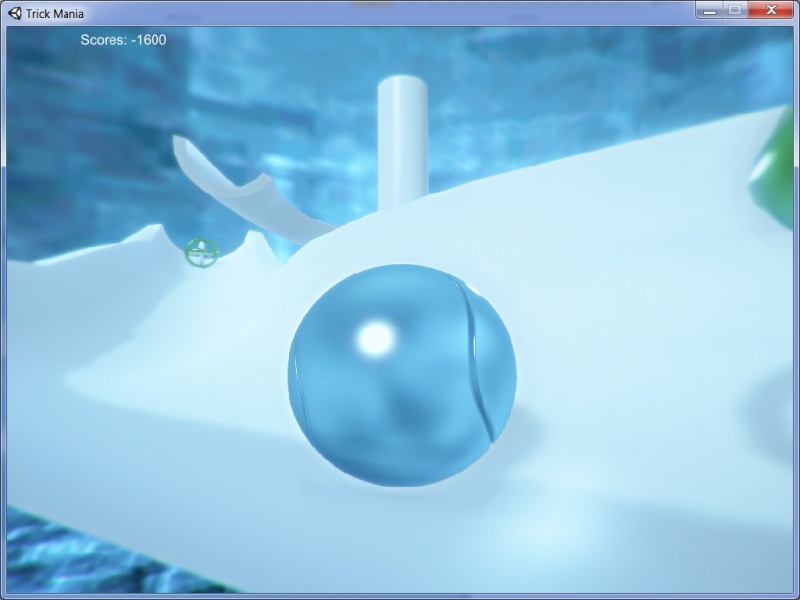800x600 pixels.
Task: Click the large blue ball
Action: coord(402,375)
